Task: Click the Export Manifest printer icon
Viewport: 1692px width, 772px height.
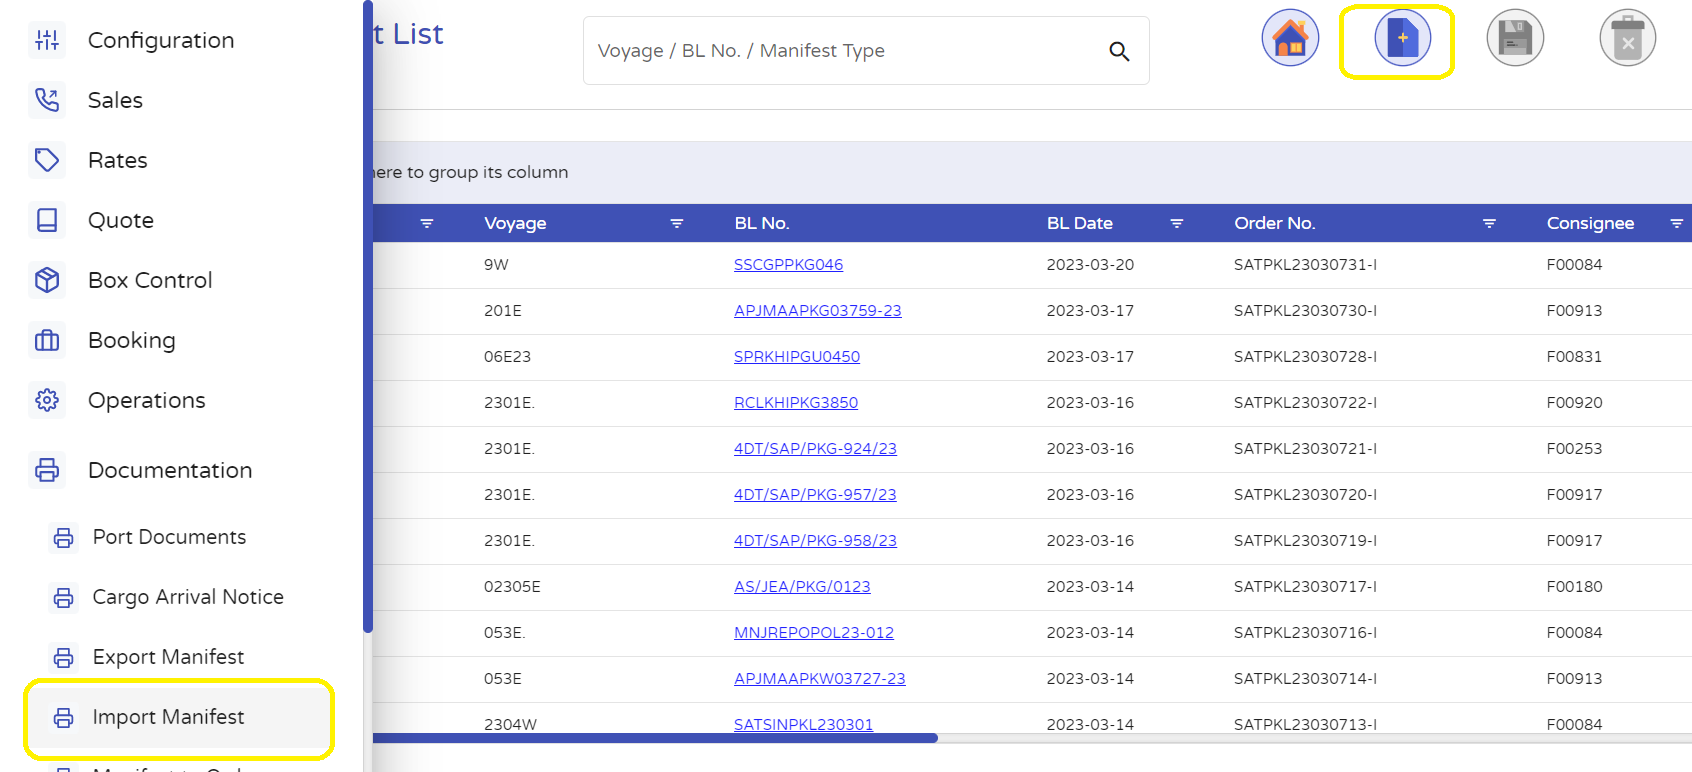Action: tap(64, 658)
